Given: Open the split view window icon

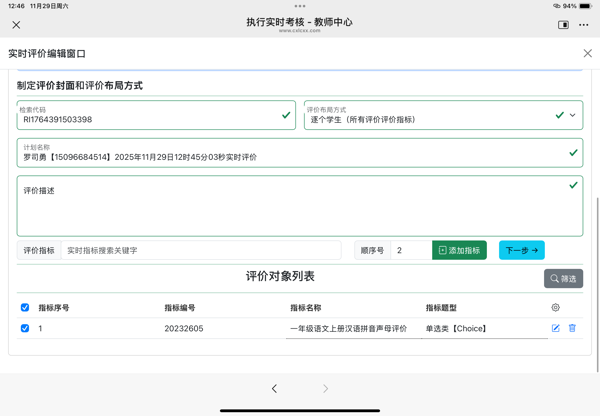Looking at the screenshot, I should coord(563,25).
